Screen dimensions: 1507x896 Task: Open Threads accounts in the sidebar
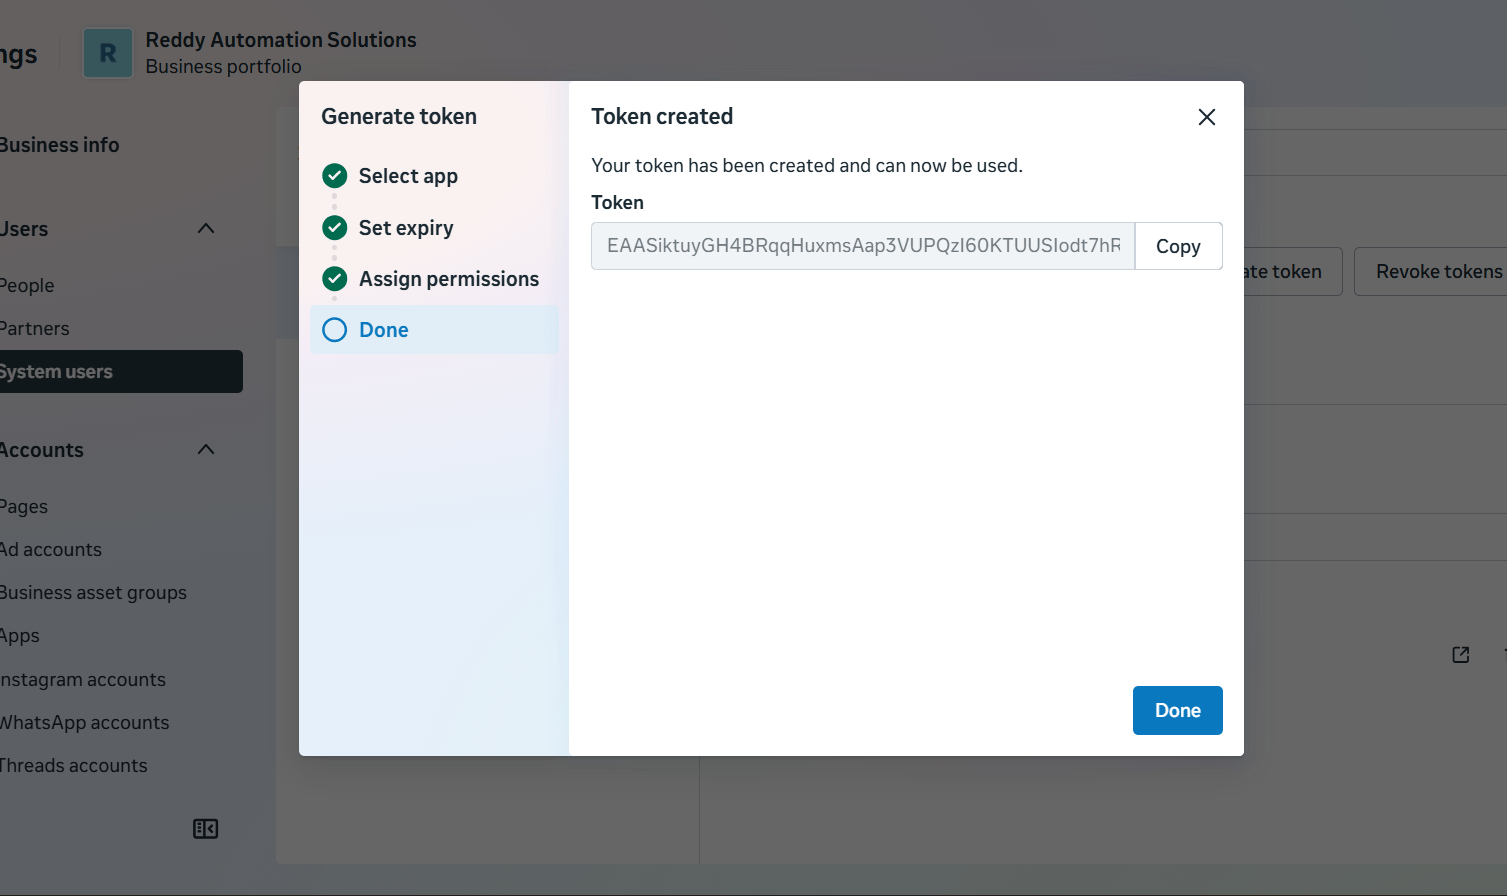click(x=74, y=765)
